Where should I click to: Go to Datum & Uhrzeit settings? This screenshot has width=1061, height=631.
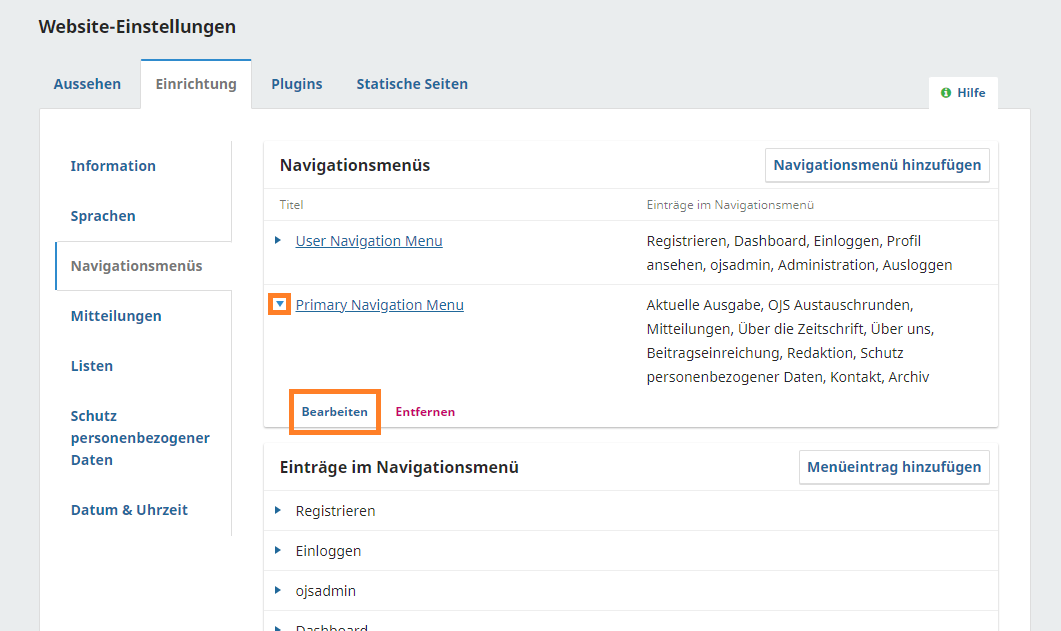tap(129, 510)
